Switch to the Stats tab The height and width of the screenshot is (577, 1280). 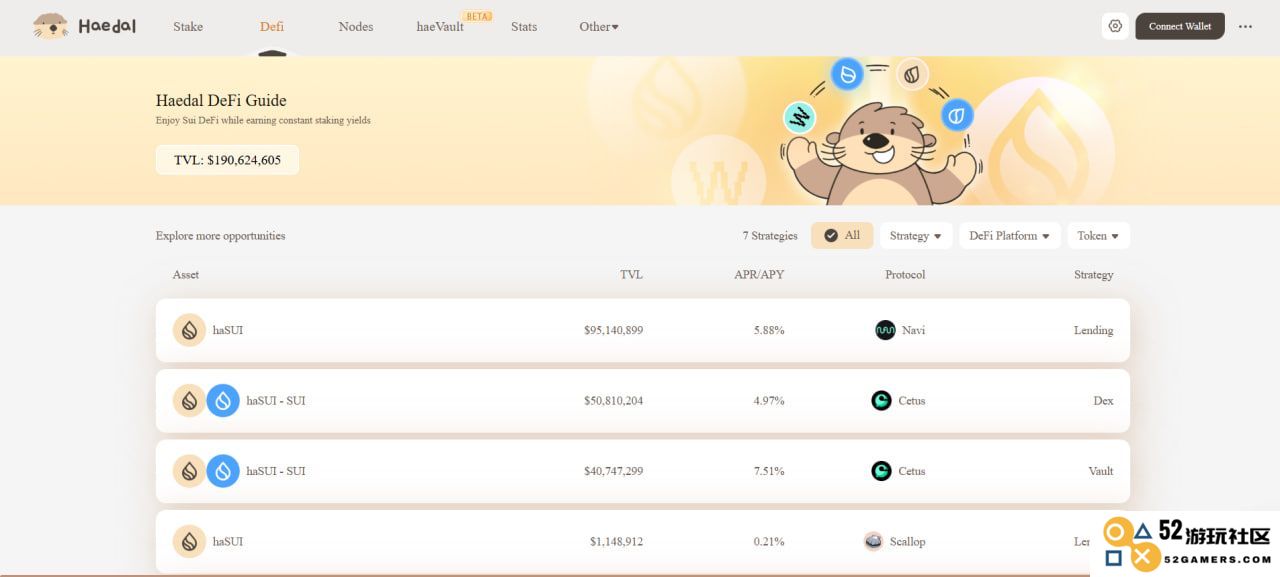524,27
